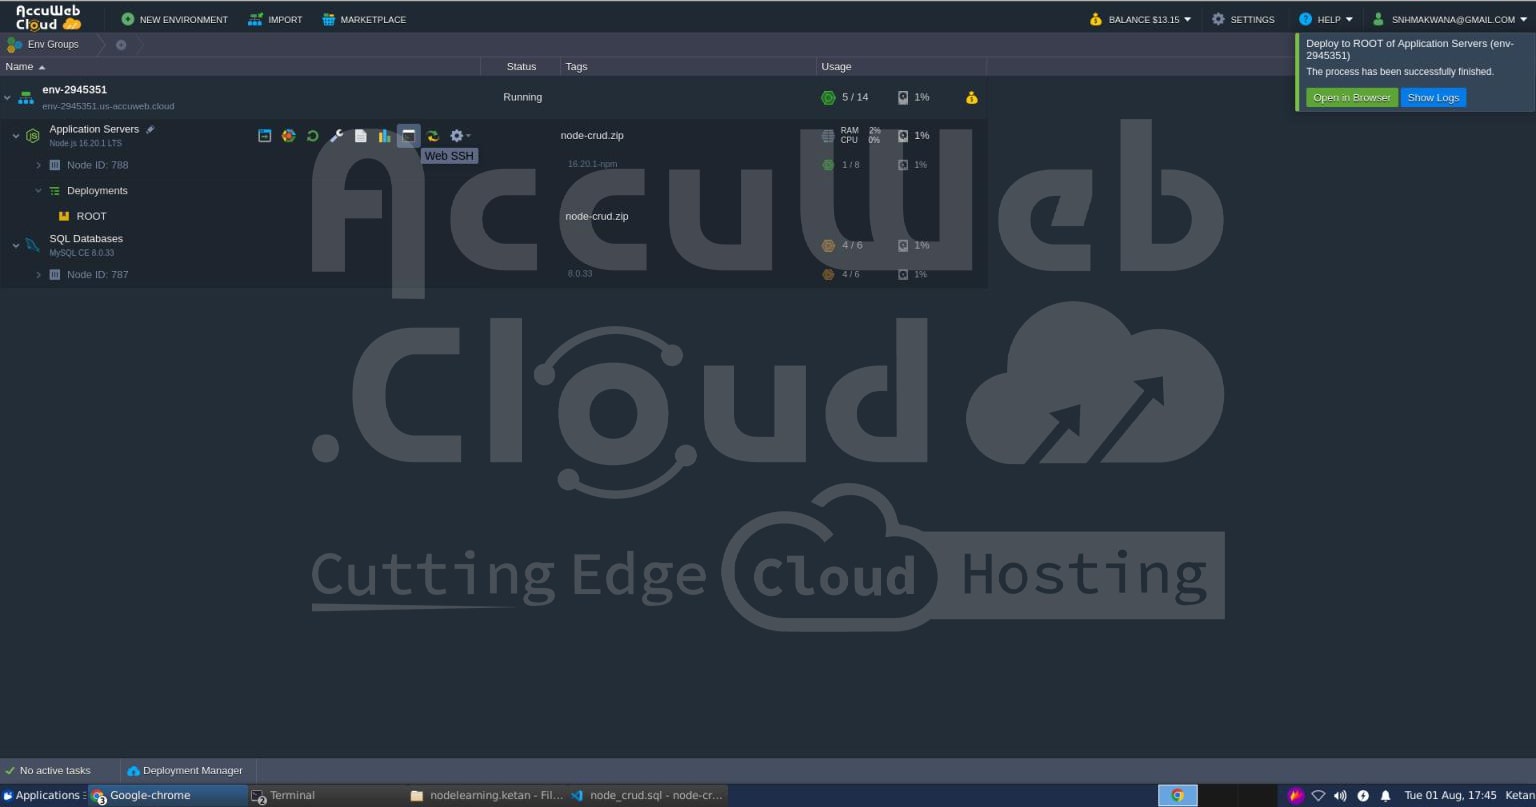Open the Marketplace menu item
Screen dimensions: 1536x807
click(x=364, y=19)
